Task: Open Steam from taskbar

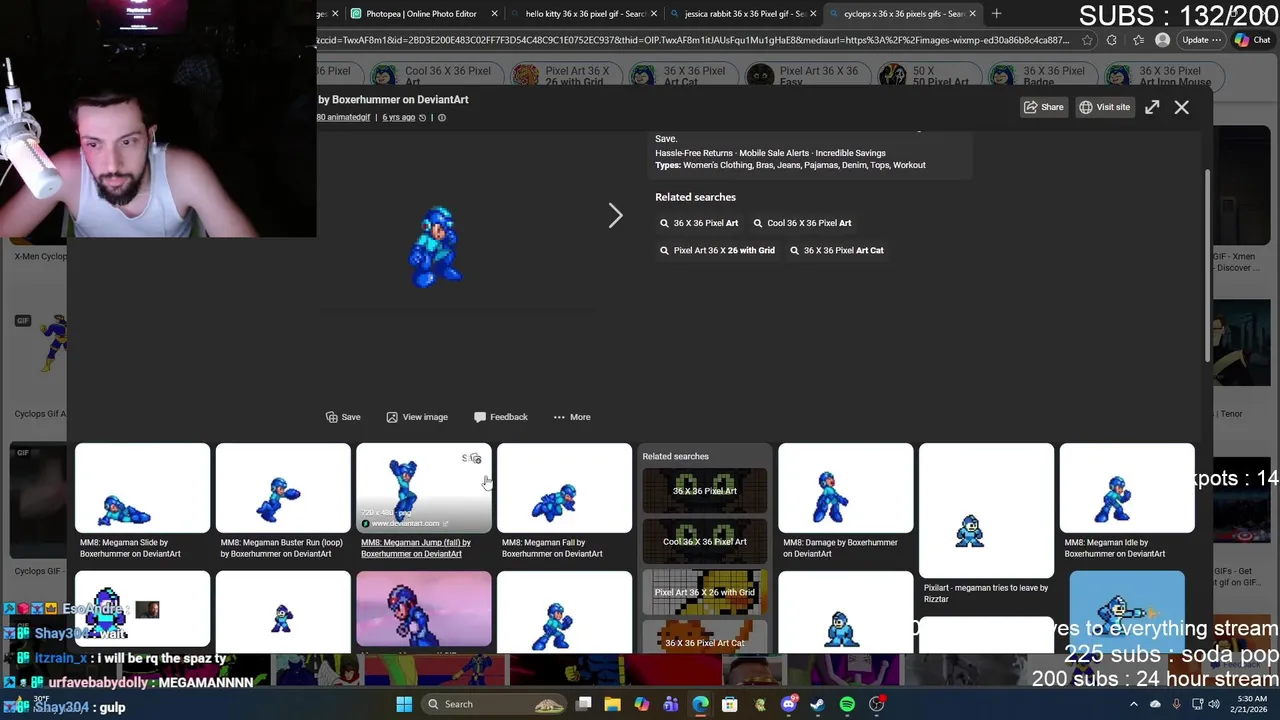Action: (817, 704)
